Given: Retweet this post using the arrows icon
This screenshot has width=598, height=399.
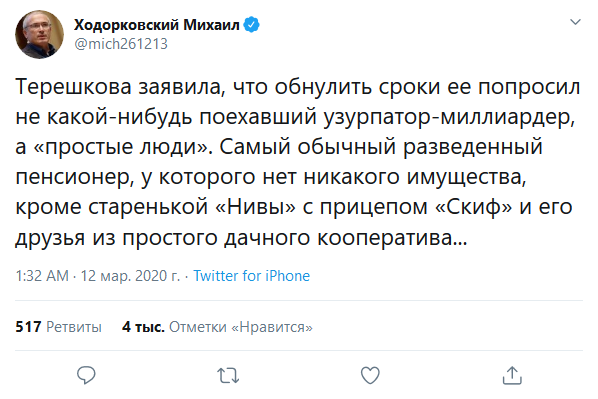Looking at the screenshot, I should point(228,375).
